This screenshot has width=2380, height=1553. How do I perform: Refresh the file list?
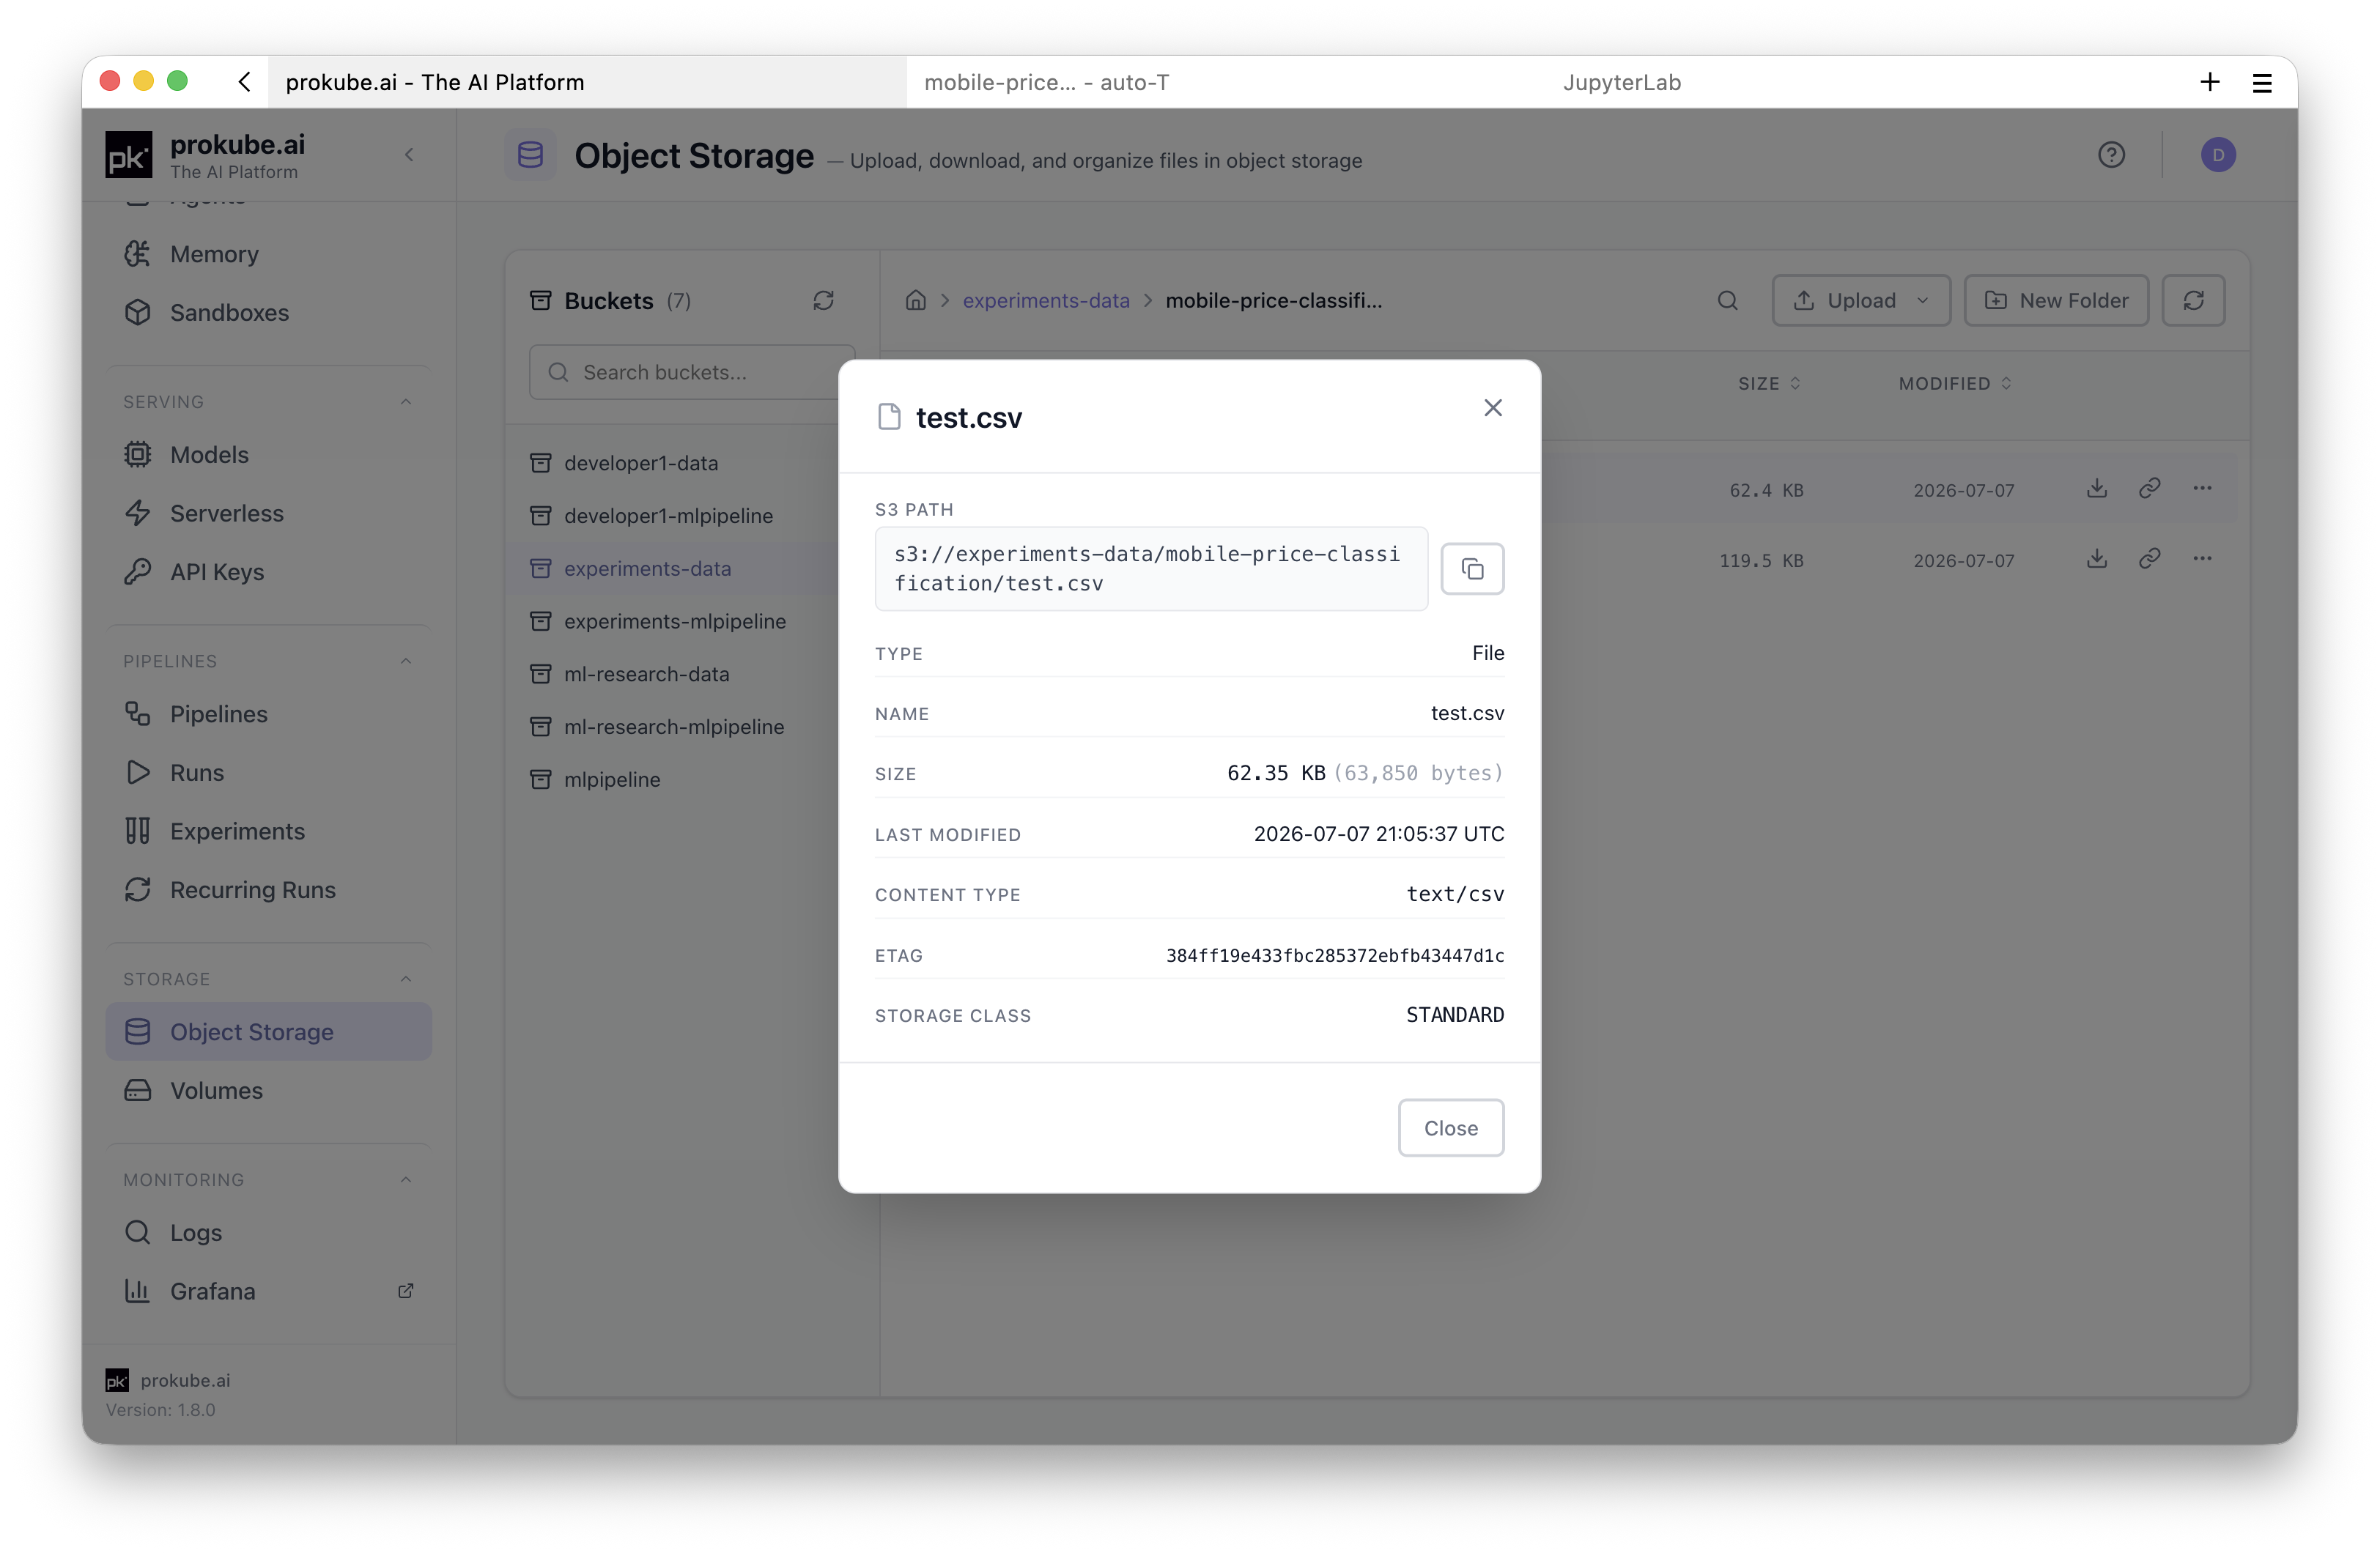click(2193, 300)
